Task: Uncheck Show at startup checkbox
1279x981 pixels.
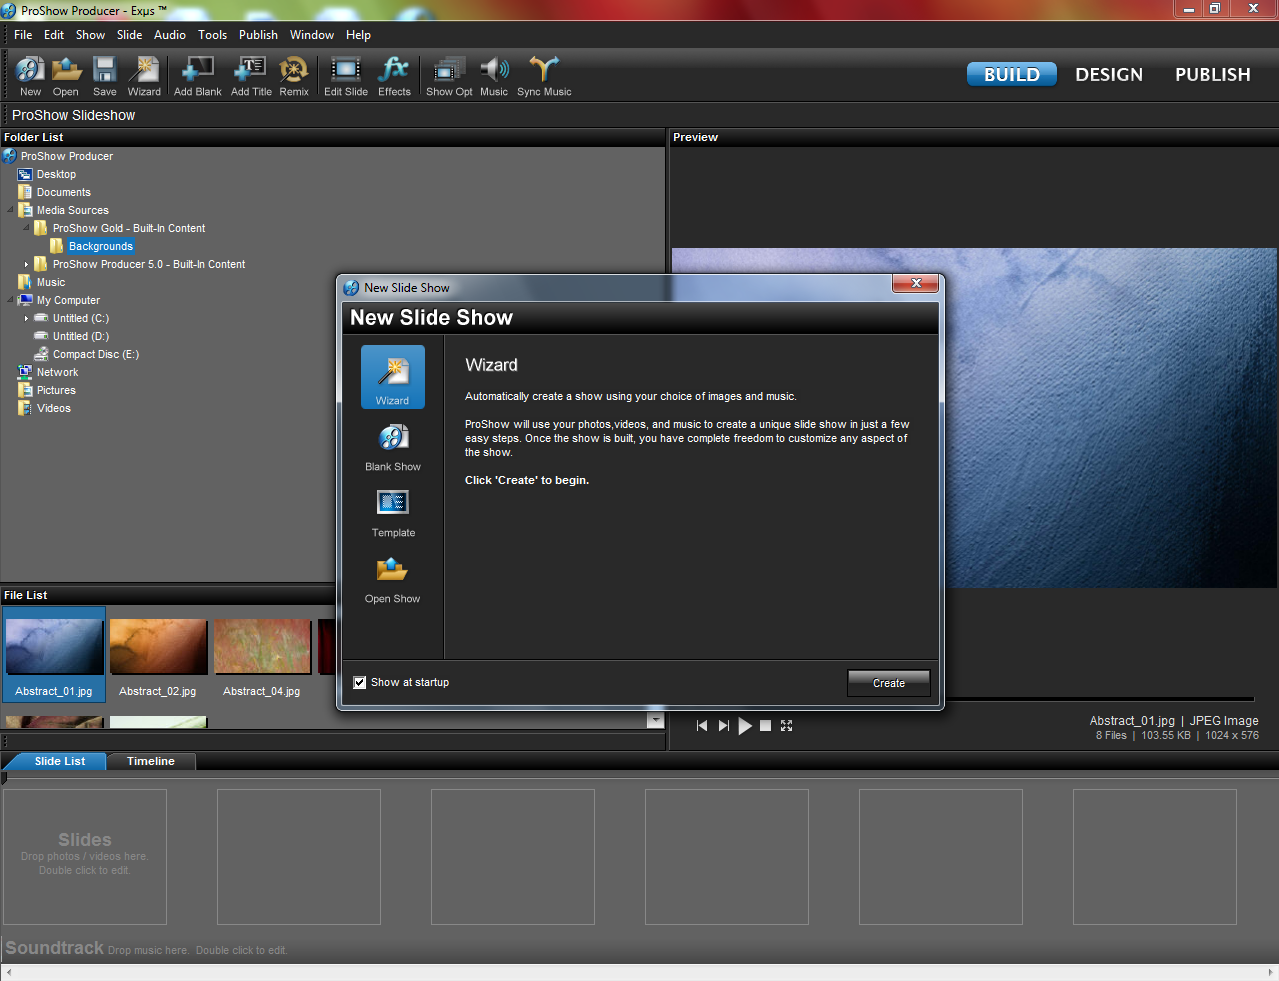Action: point(360,683)
